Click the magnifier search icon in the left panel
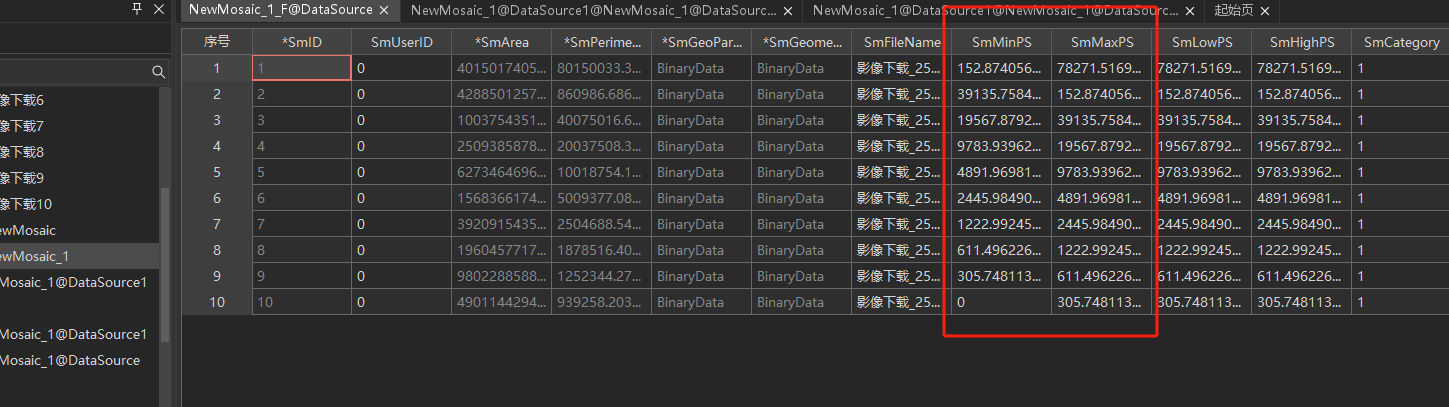The height and width of the screenshot is (407, 1449). (158, 72)
